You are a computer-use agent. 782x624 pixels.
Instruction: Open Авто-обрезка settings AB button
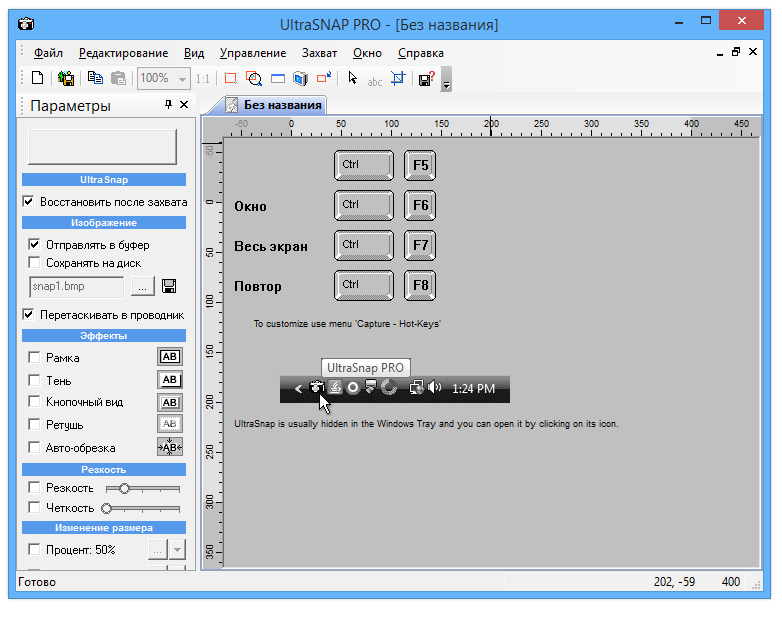(x=170, y=447)
